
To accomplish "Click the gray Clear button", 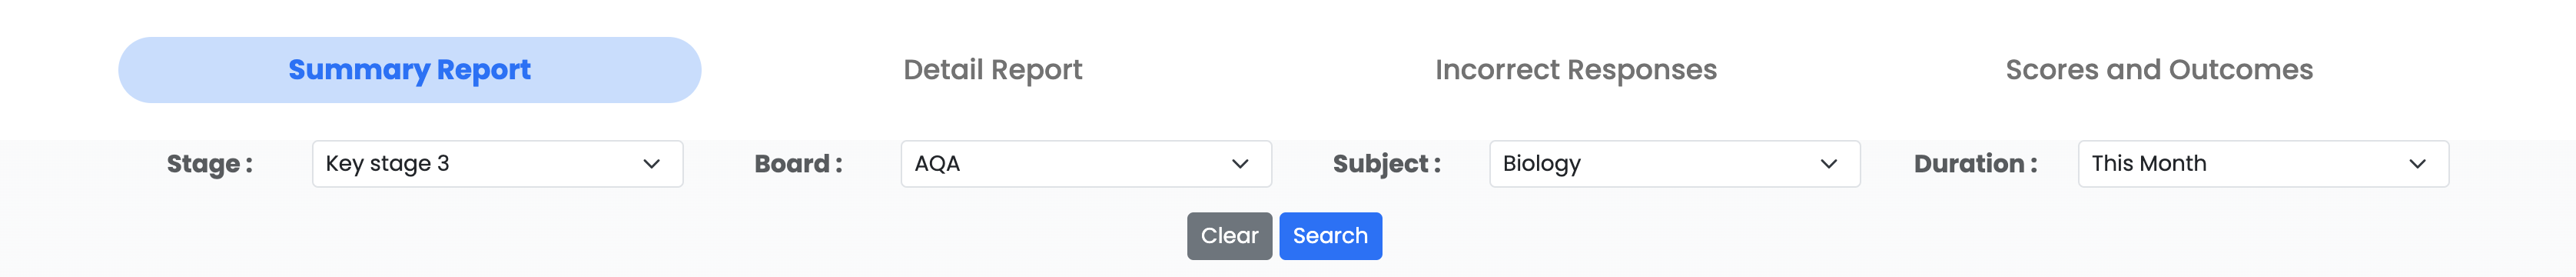I will pos(1229,236).
